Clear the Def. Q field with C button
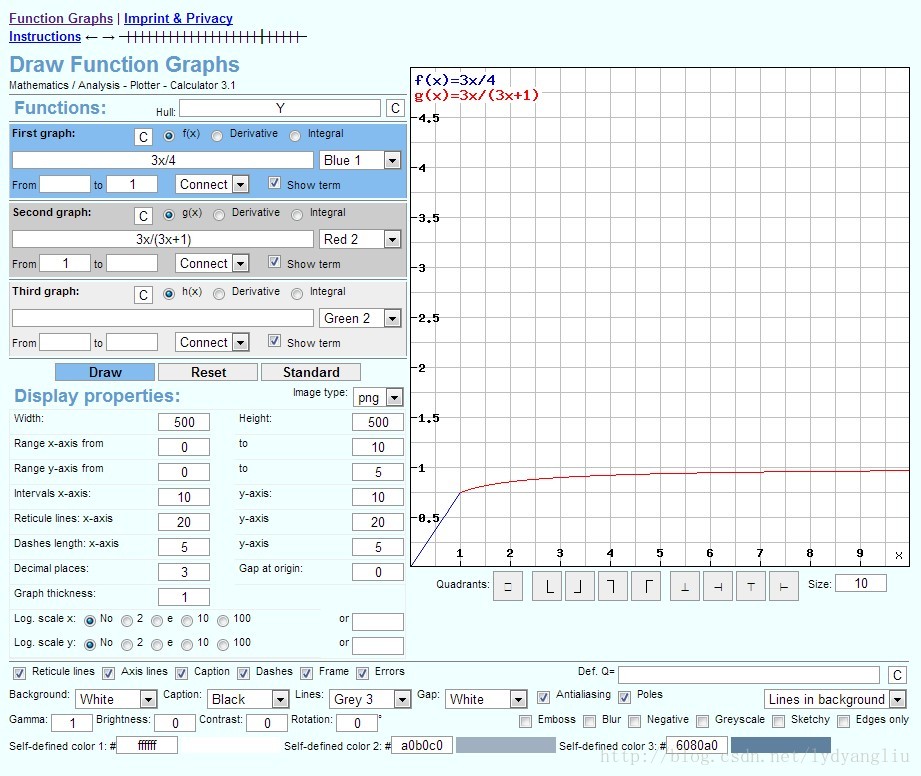 click(897, 675)
